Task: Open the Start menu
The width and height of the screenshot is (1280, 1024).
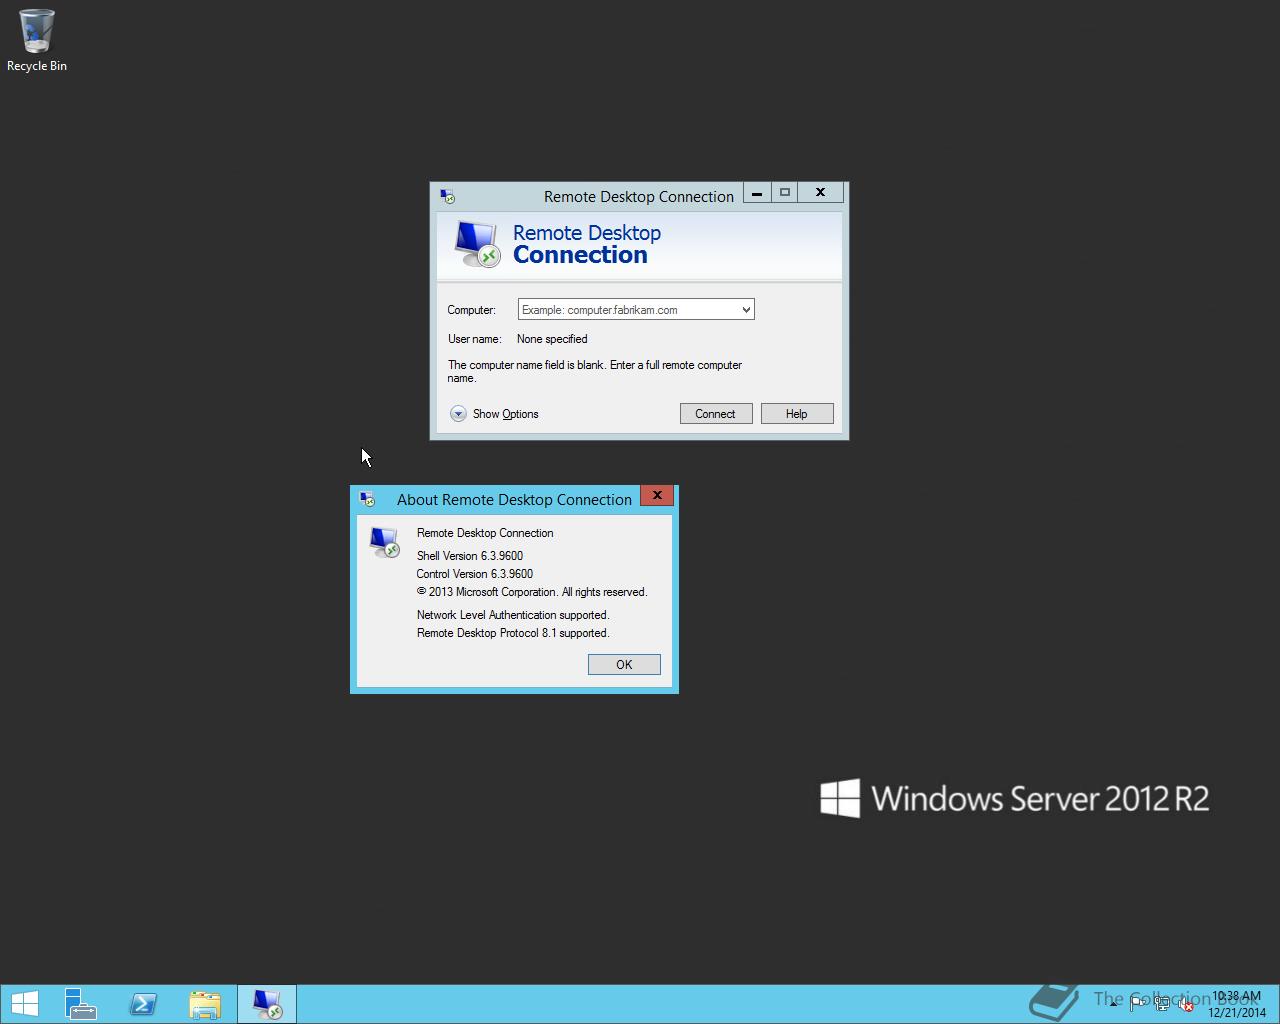Action: [x=24, y=1003]
